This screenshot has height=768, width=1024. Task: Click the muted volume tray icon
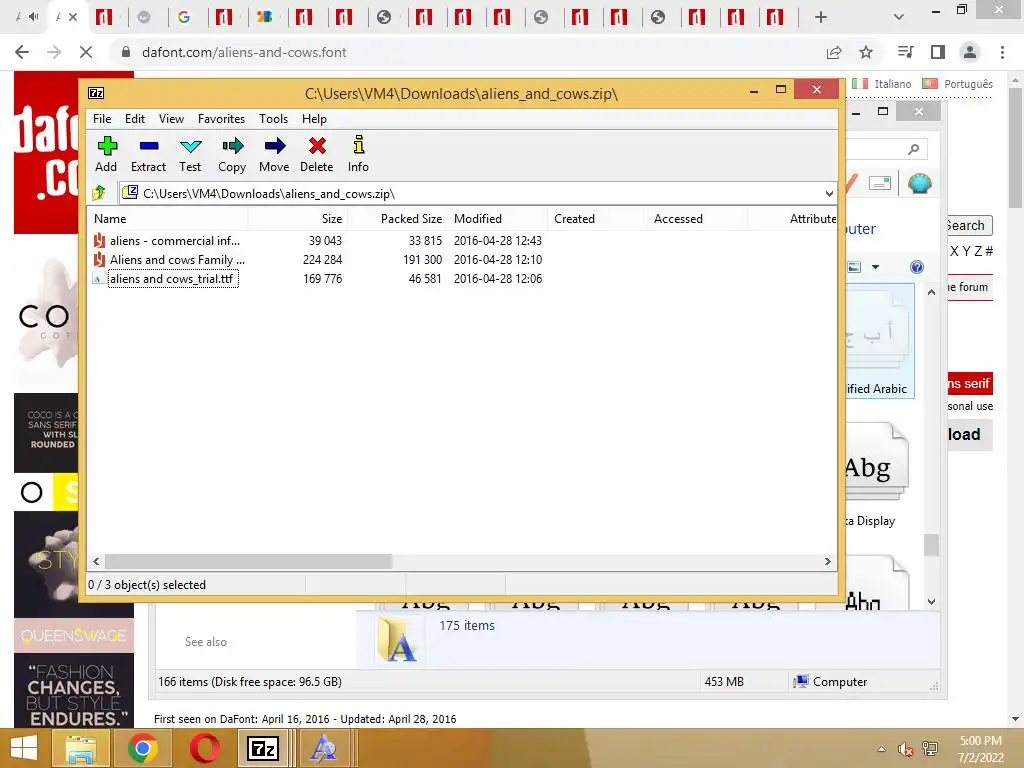click(906, 749)
